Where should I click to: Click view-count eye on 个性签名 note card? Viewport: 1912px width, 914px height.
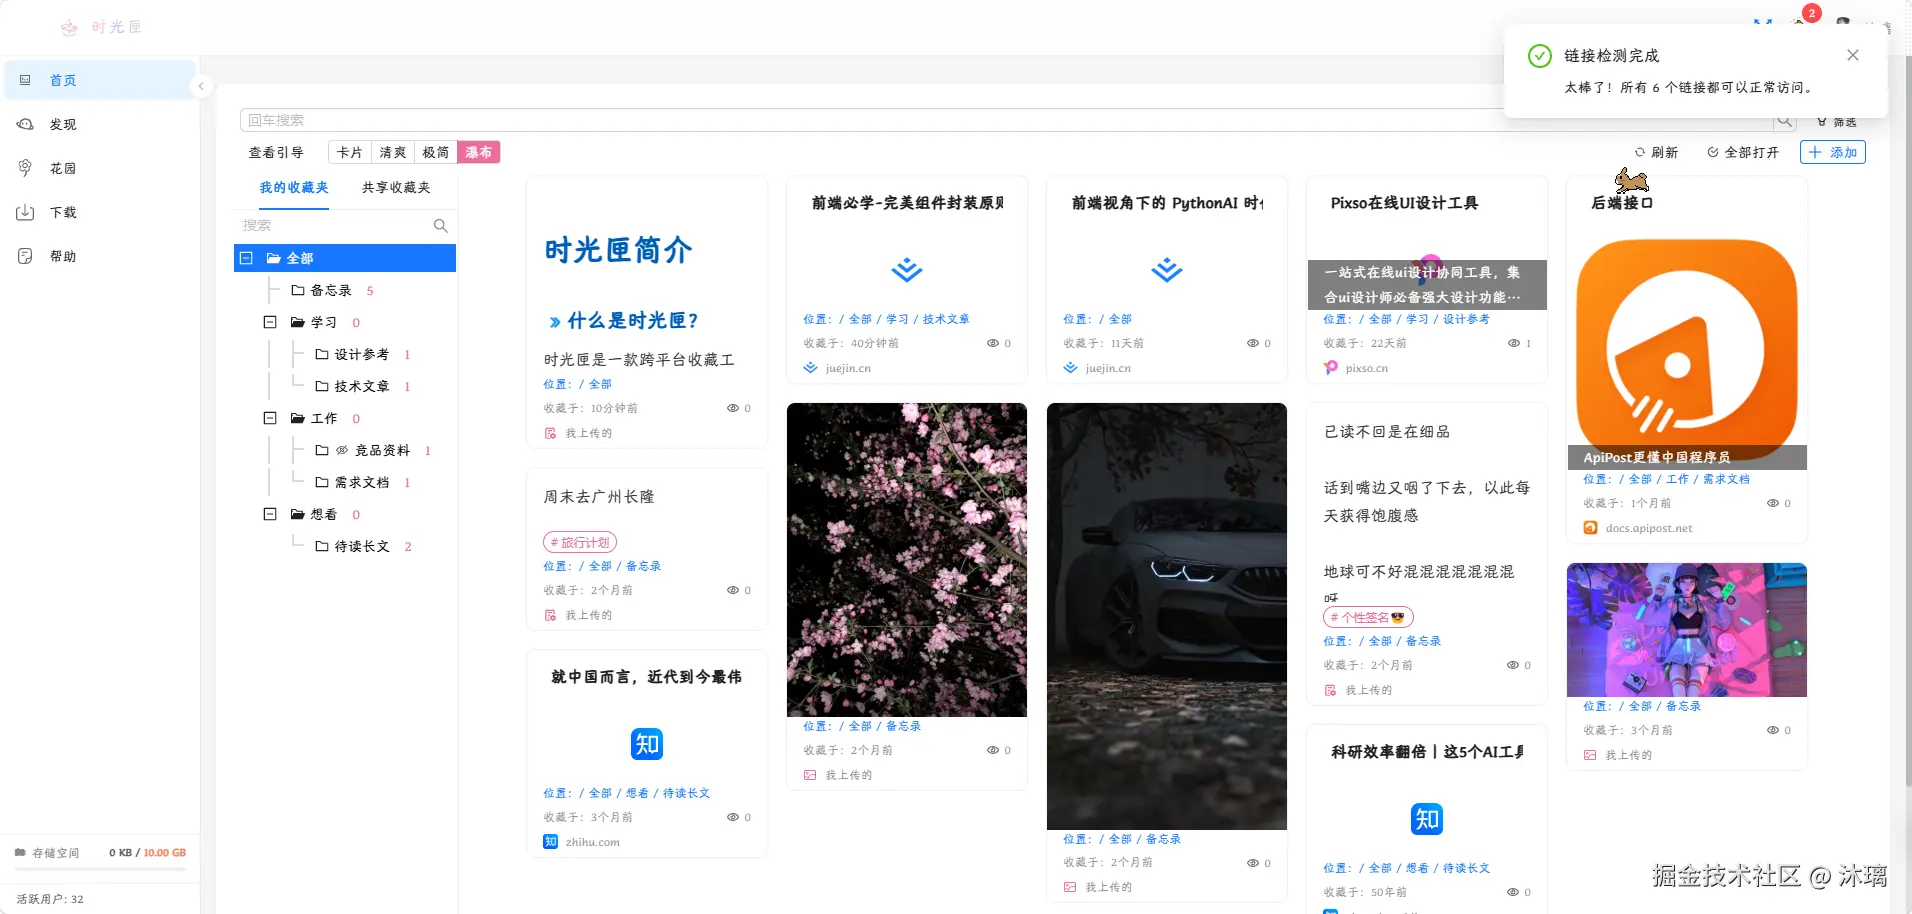pyautogui.click(x=1513, y=665)
